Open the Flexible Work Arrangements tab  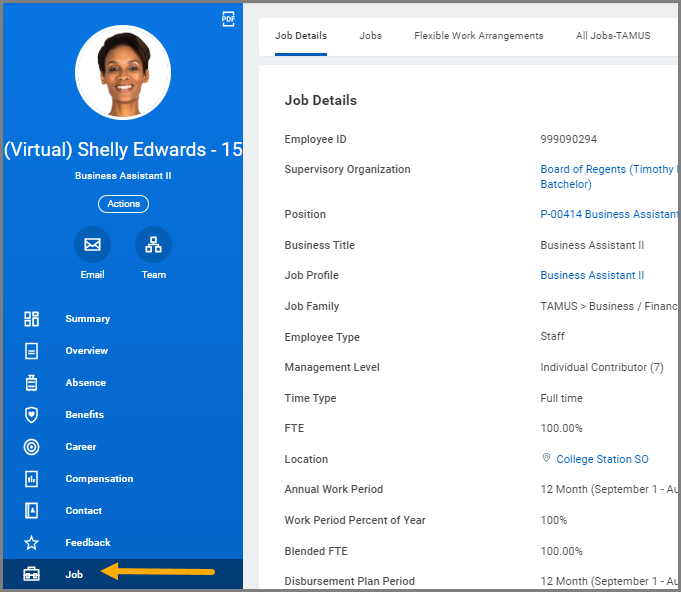[x=478, y=36]
